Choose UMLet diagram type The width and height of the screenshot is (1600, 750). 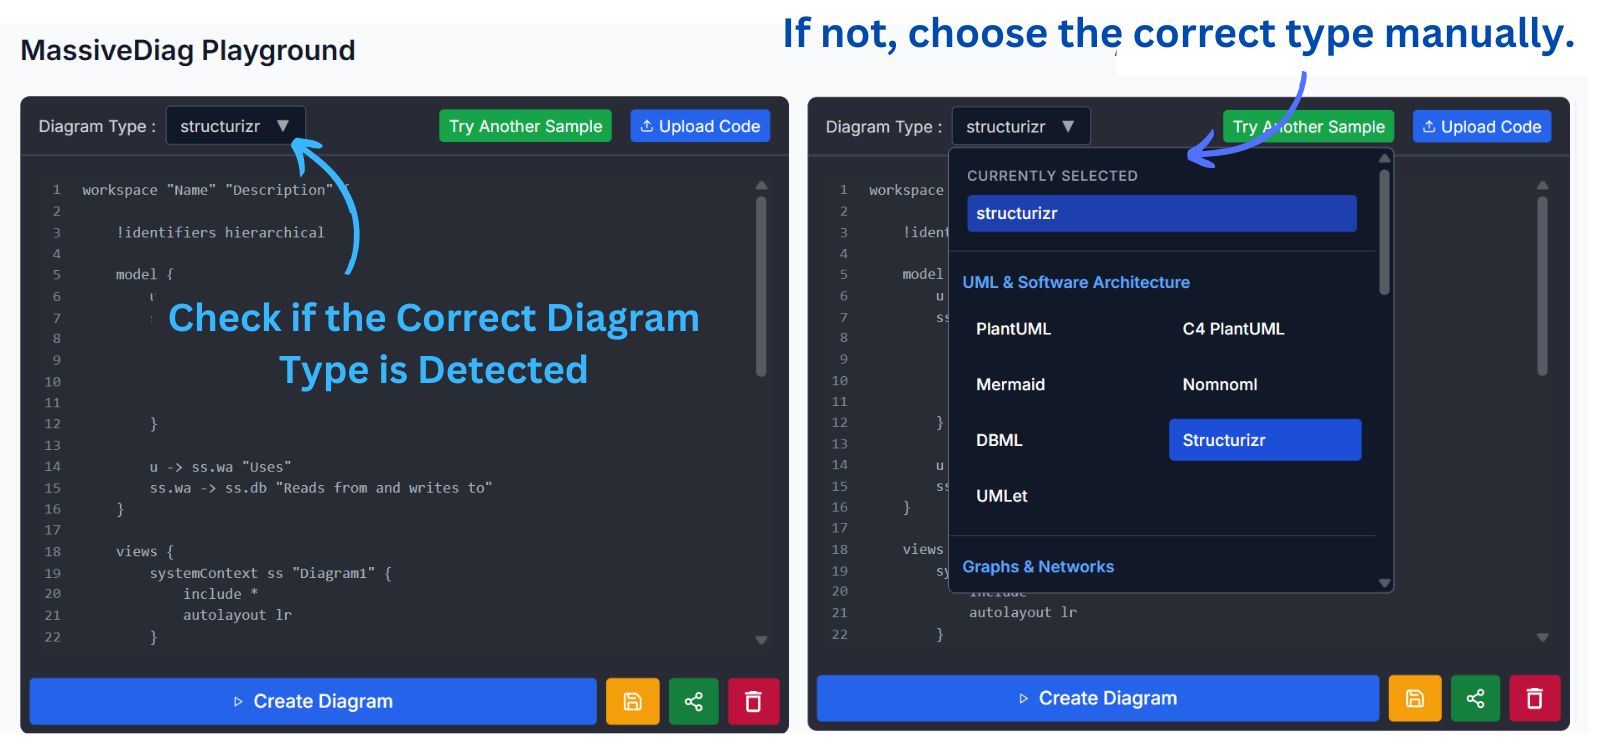pyautogui.click(x=1001, y=496)
